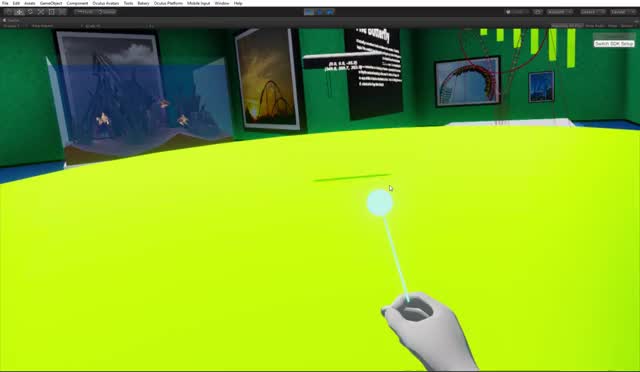Click the Pause button in playback controls
Viewport: 640px width, 372px height.
pos(320,12)
